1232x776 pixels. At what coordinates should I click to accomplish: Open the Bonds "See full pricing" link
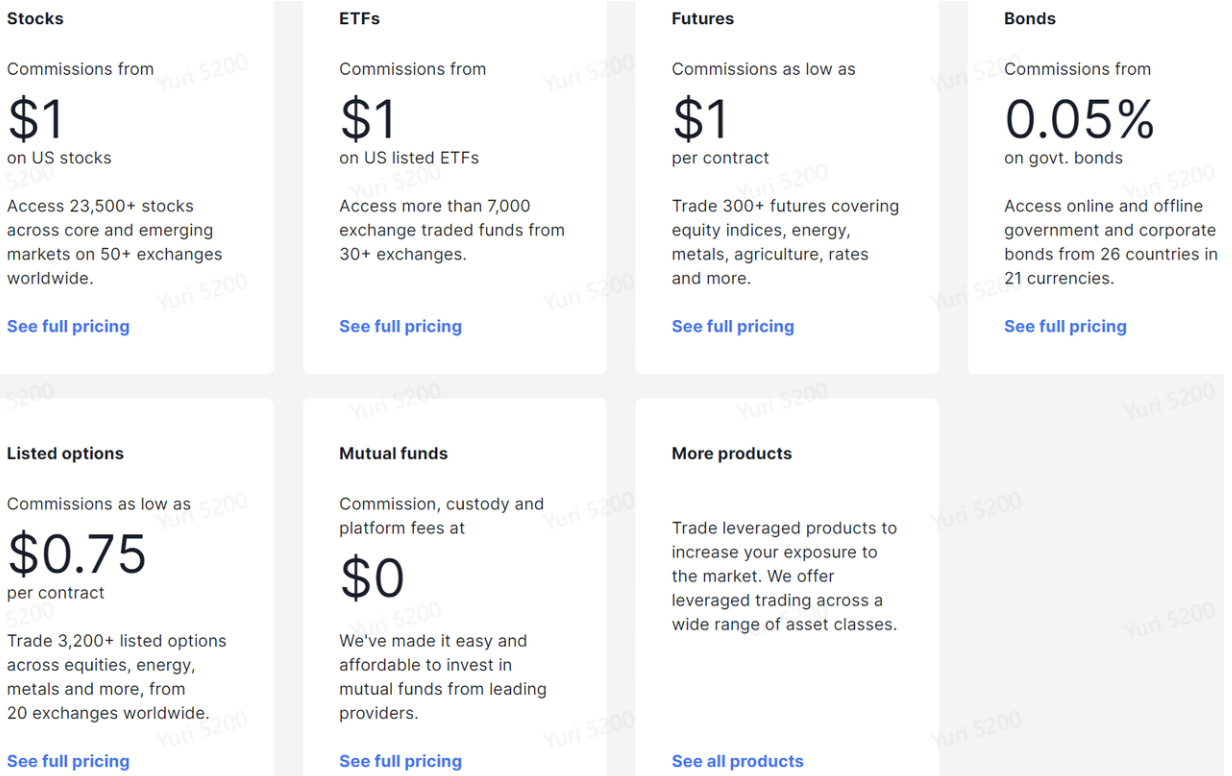pyautogui.click(x=1065, y=326)
